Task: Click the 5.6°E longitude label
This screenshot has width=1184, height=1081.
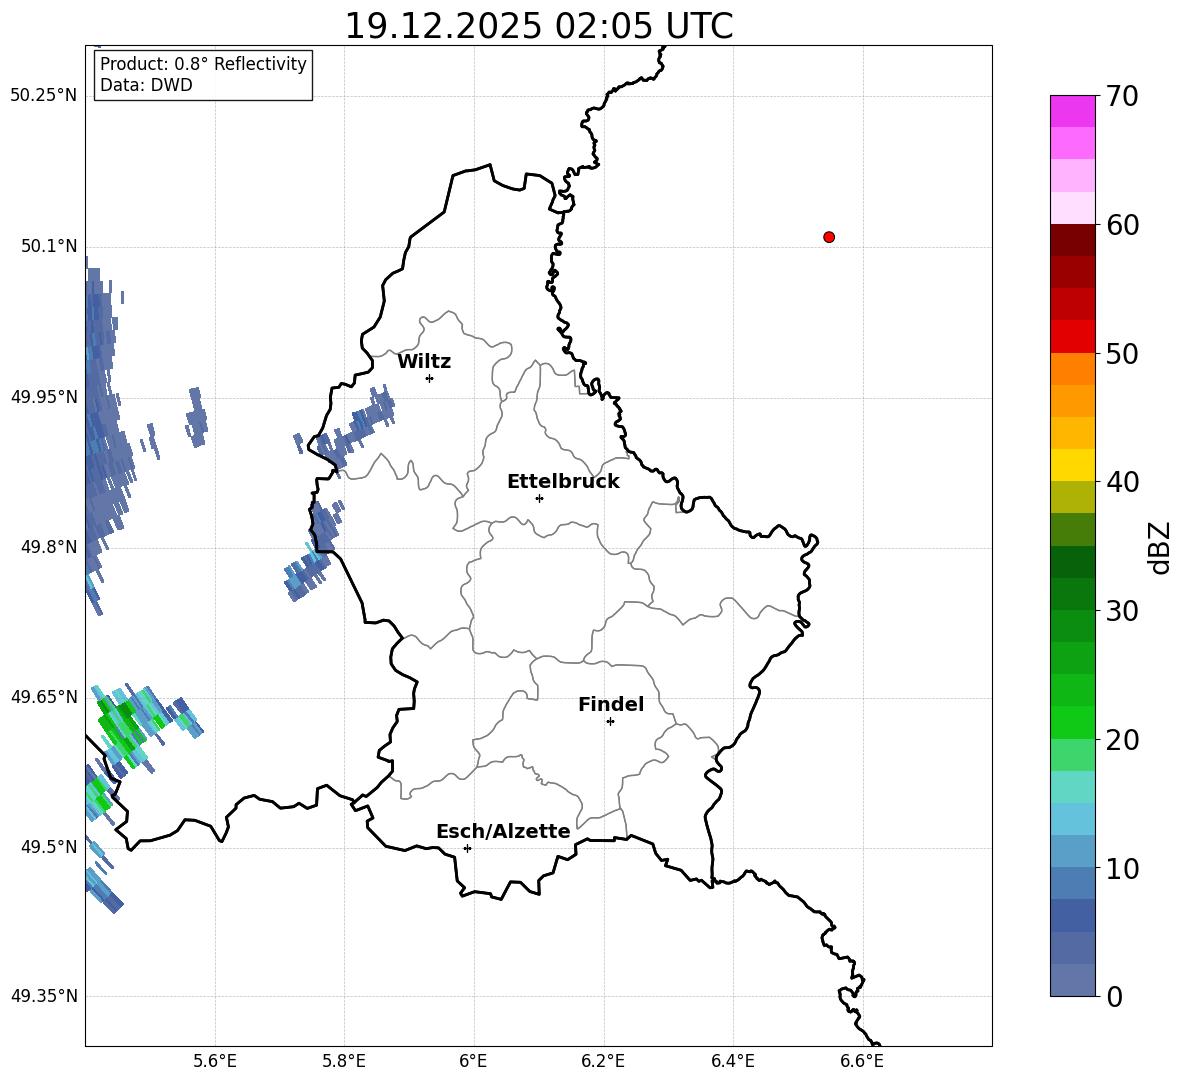Action: 215,1061
